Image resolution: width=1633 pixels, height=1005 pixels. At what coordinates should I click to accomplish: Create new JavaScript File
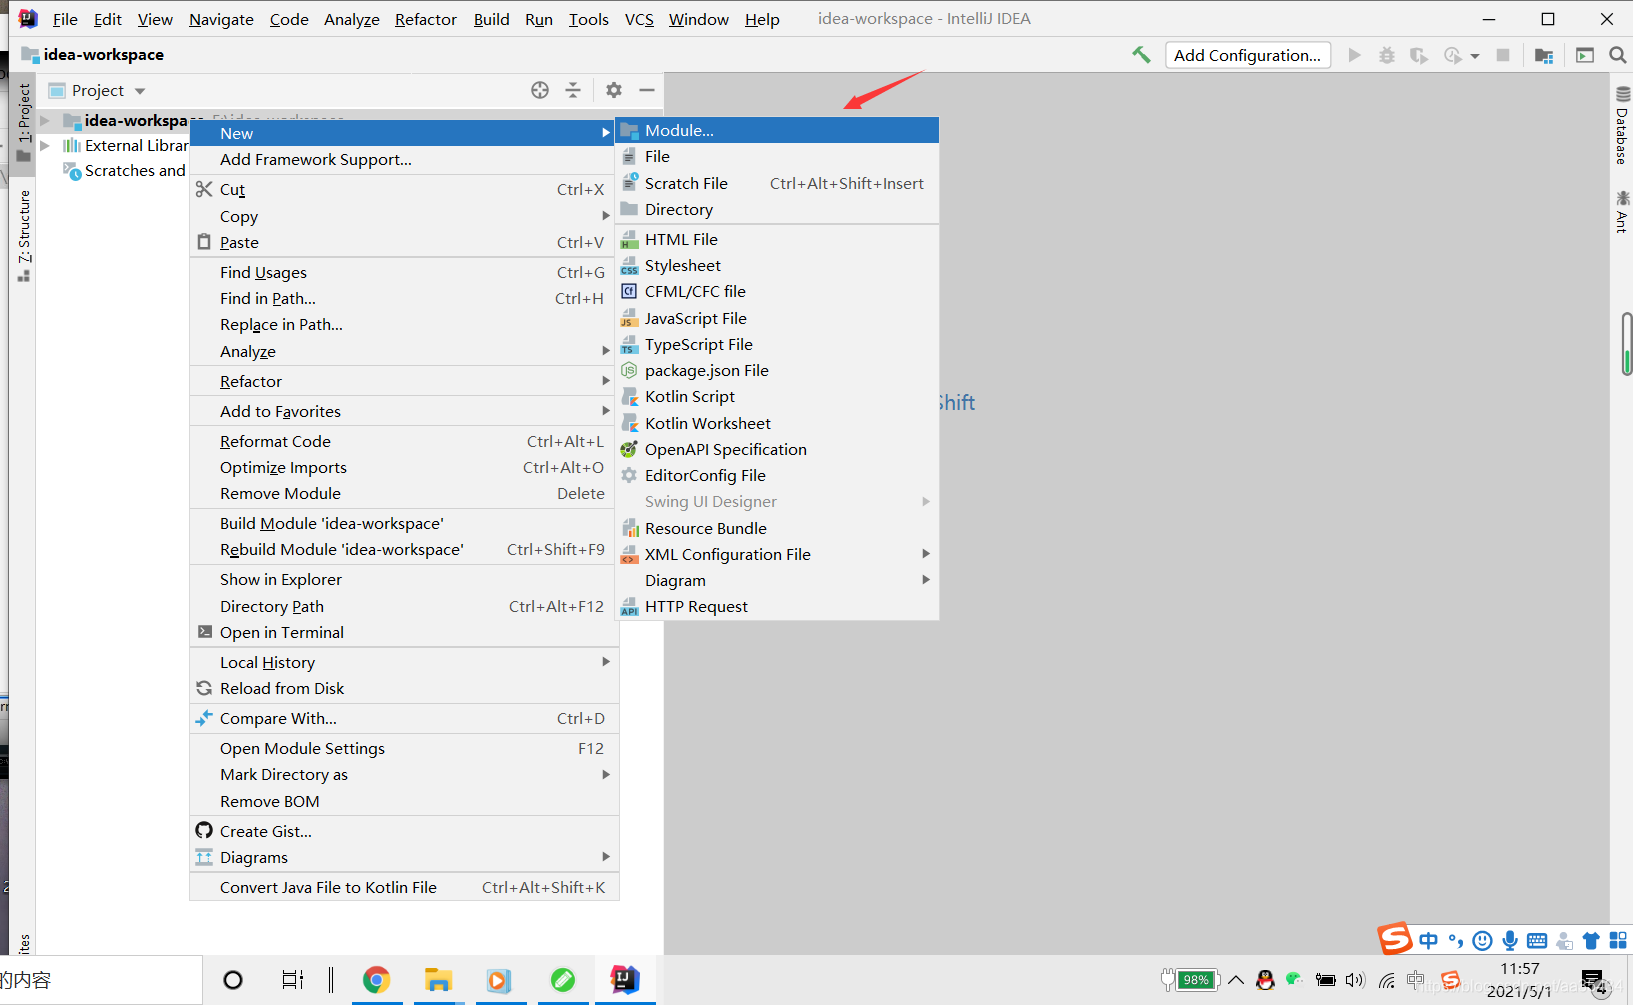click(x=777, y=318)
